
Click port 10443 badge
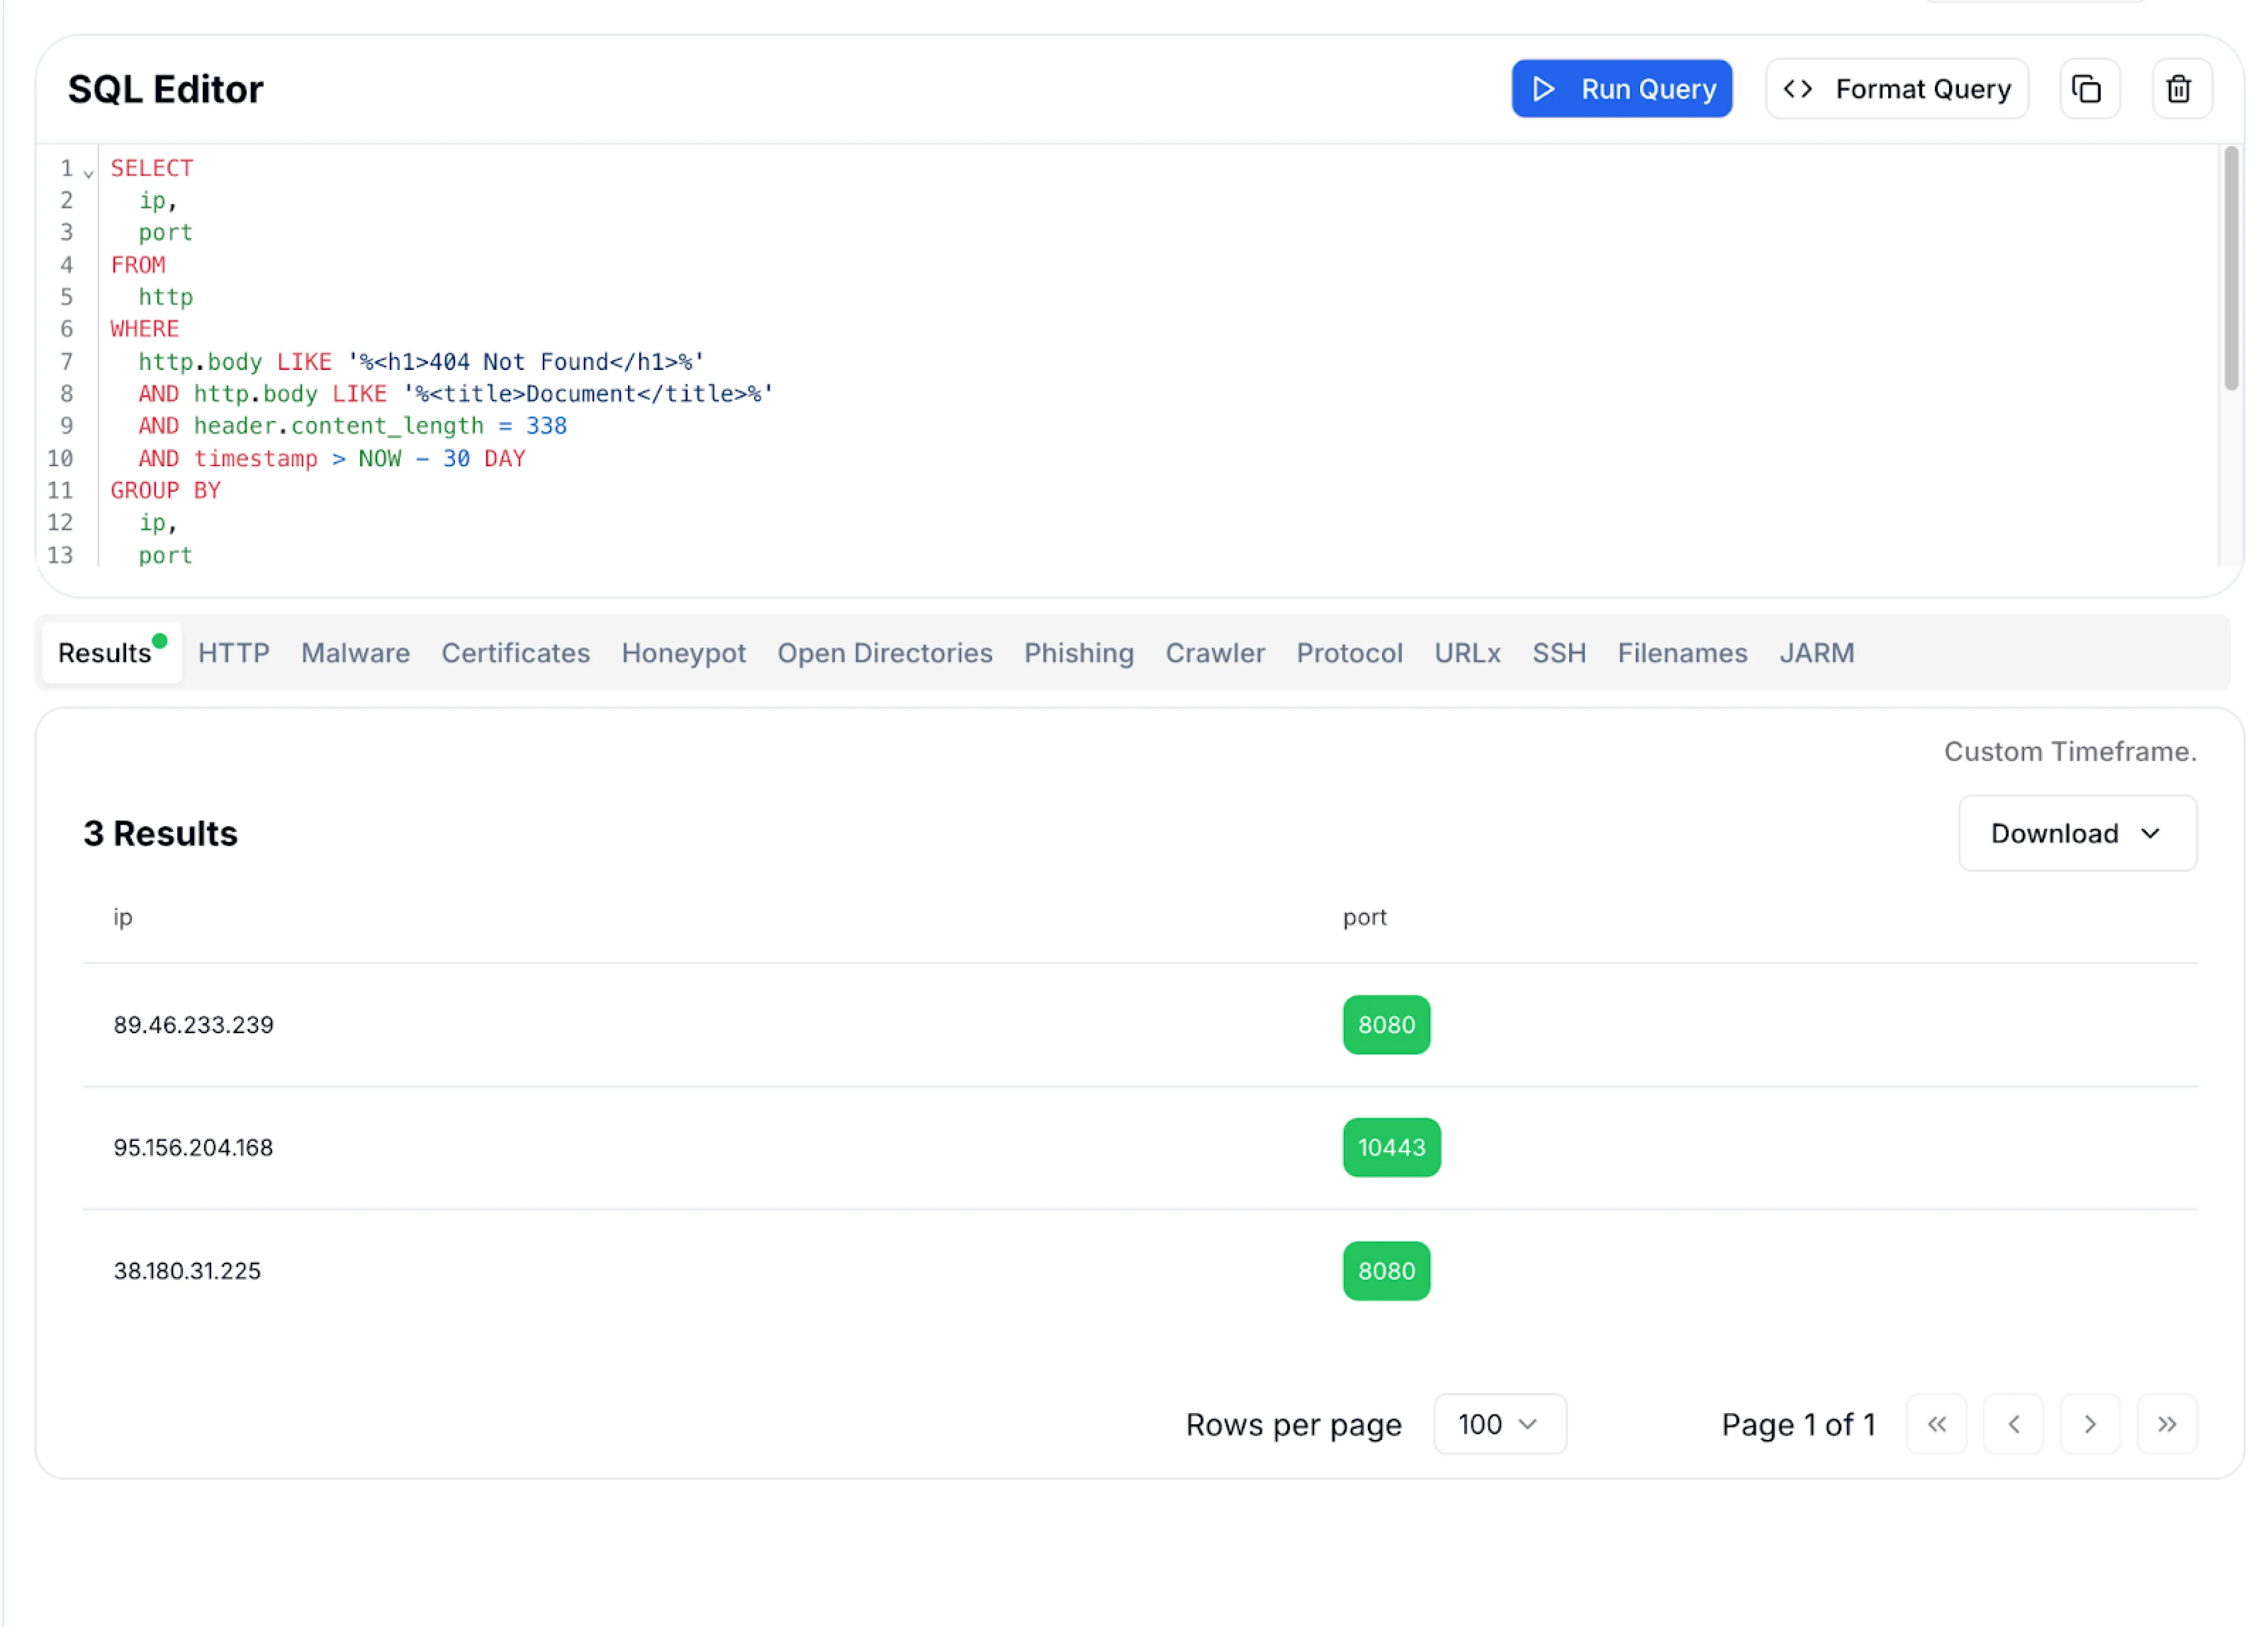pos(1390,1147)
